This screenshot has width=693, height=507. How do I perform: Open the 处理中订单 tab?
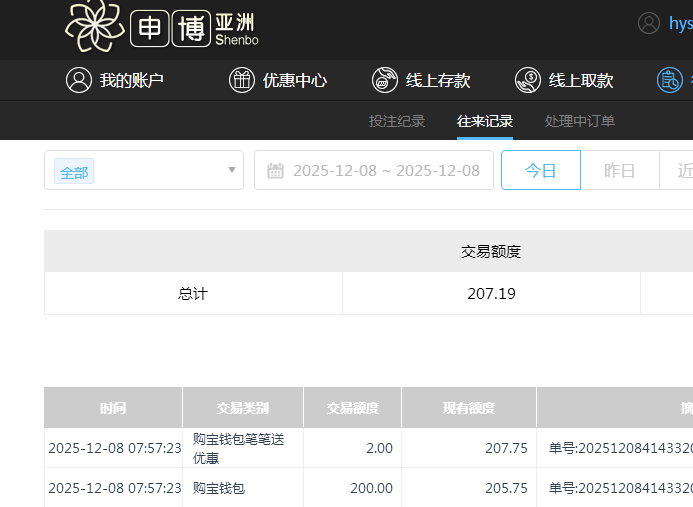(x=580, y=121)
